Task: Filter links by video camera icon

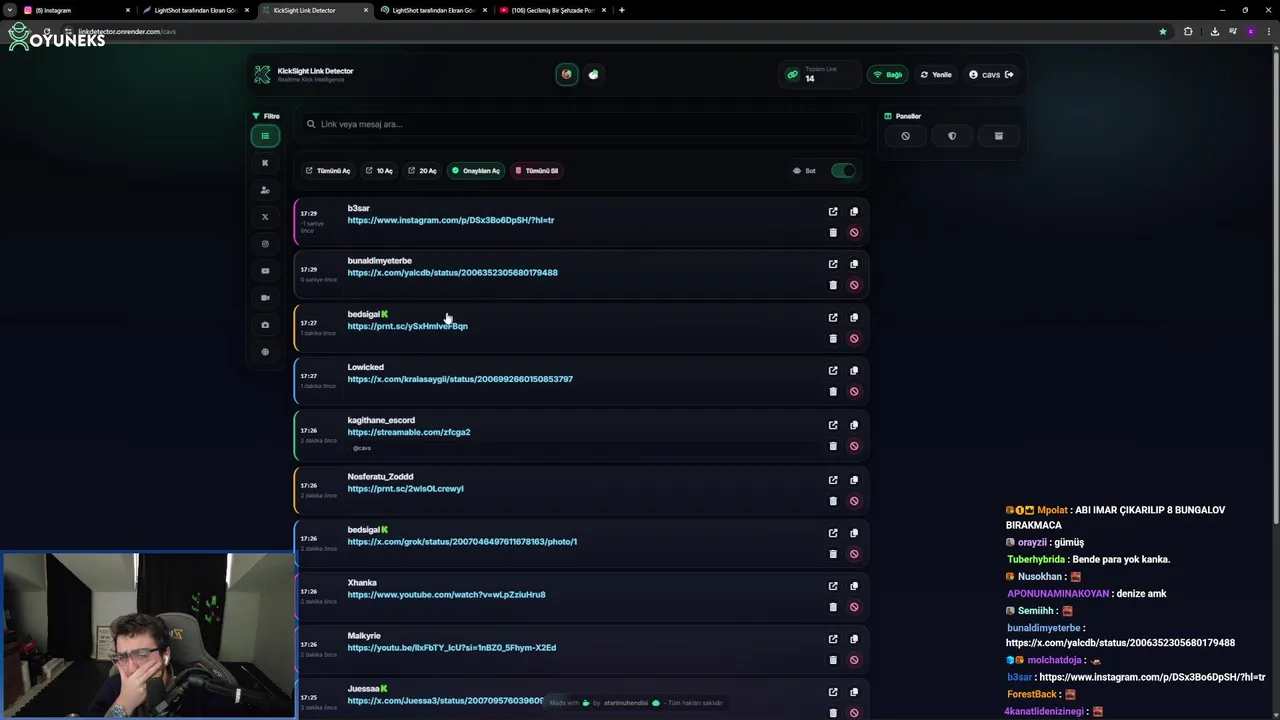Action: (x=265, y=298)
